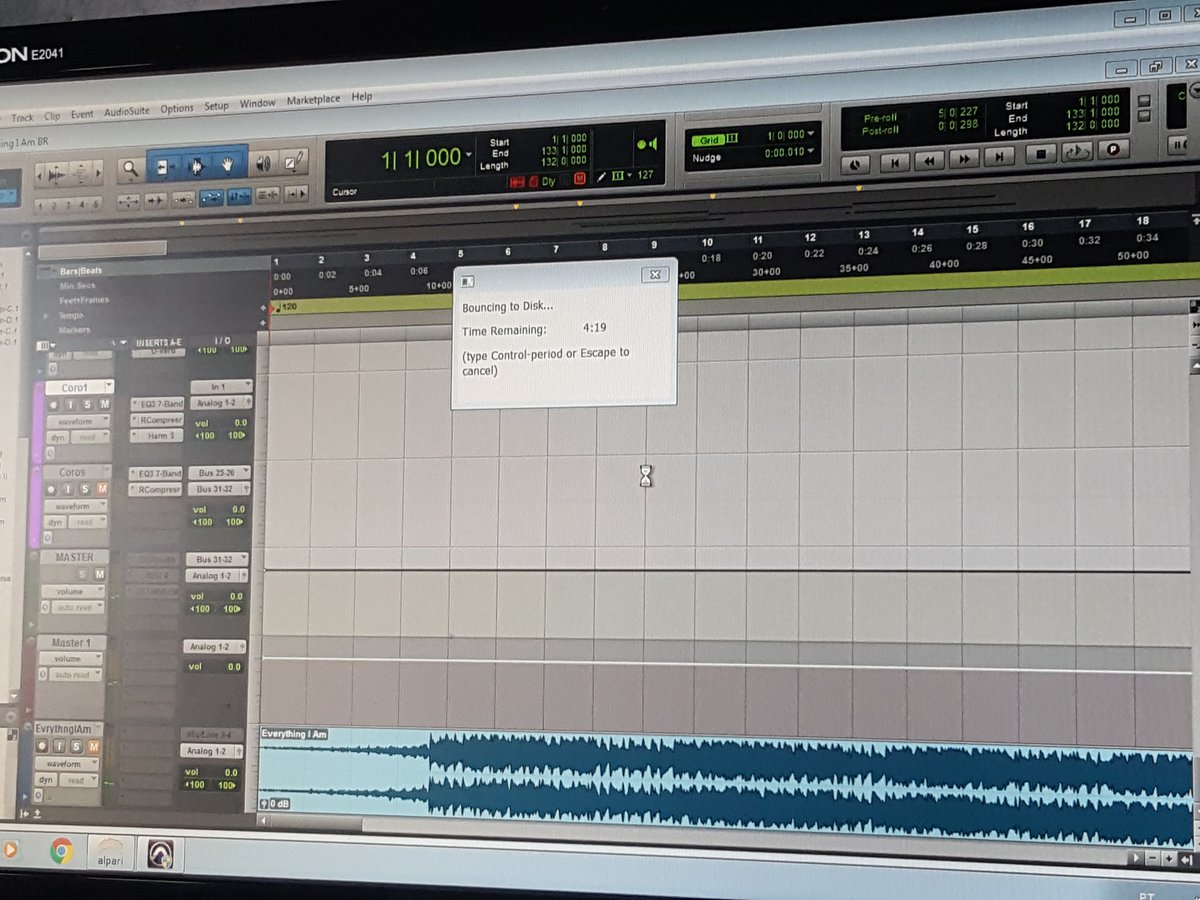Image resolution: width=1200 pixels, height=900 pixels.
Task: Close the Bouncing to Disk dialog
Action: point(654,274)
